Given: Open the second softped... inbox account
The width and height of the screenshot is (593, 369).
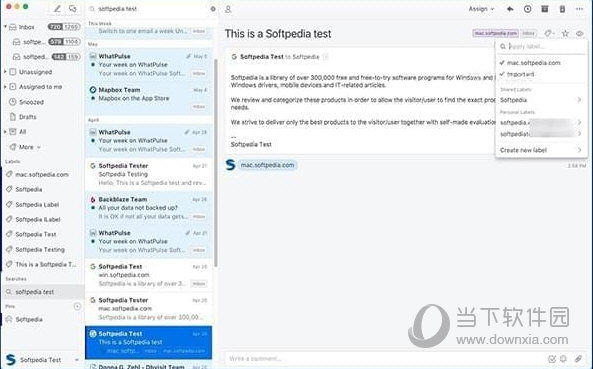Looking at the screenshot, I should [46, 57].
